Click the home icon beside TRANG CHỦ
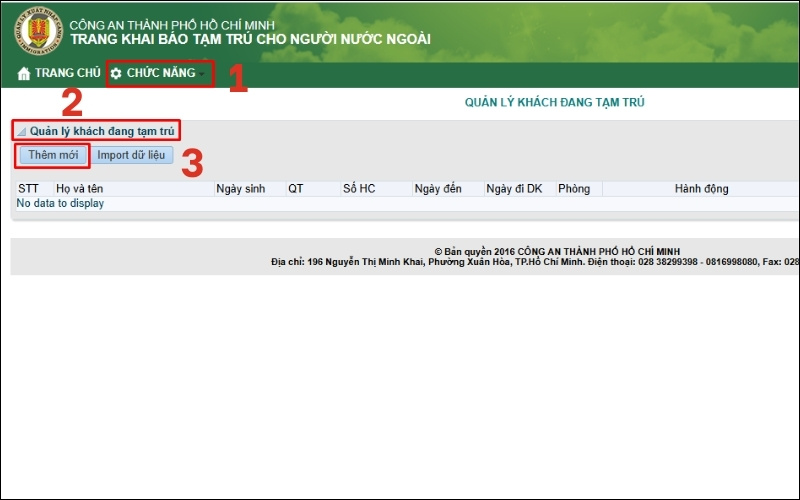The width and height of the screenshot is (800, 500). 24,74
